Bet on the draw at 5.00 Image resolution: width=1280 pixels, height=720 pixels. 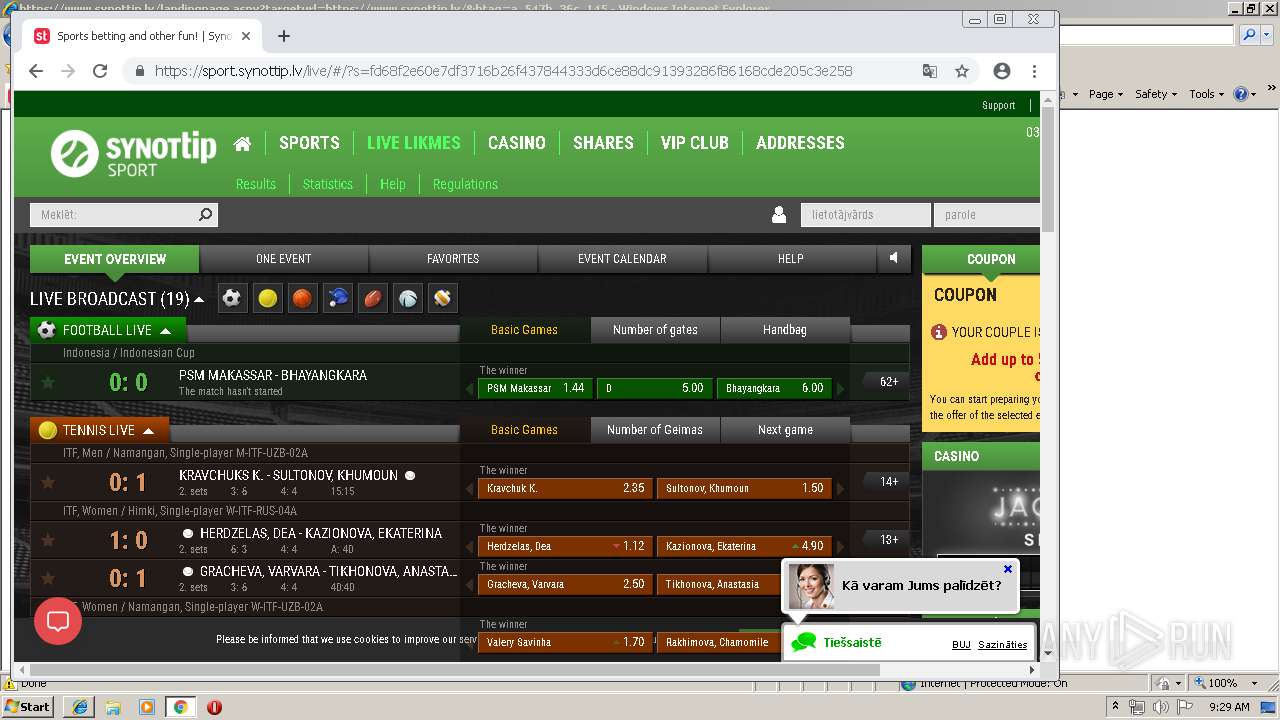(x=654, y=388)
